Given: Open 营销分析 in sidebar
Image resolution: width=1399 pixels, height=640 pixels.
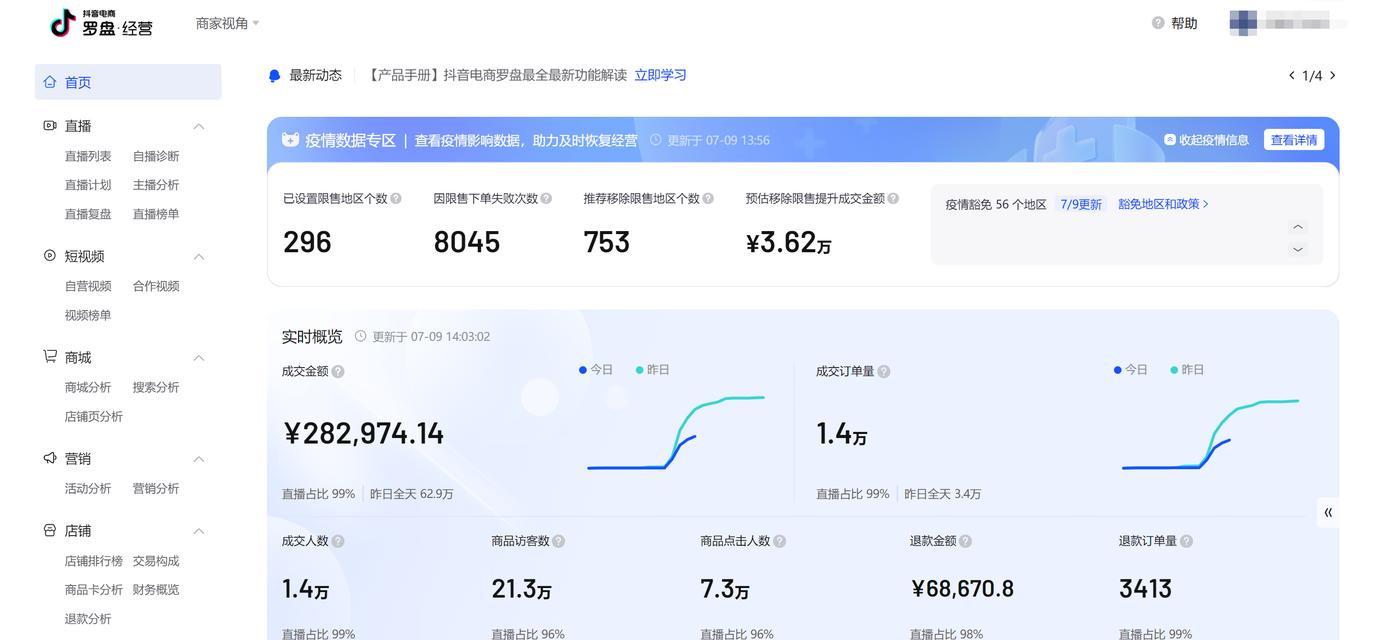Looking at the screenshot, I should (156, 488).
